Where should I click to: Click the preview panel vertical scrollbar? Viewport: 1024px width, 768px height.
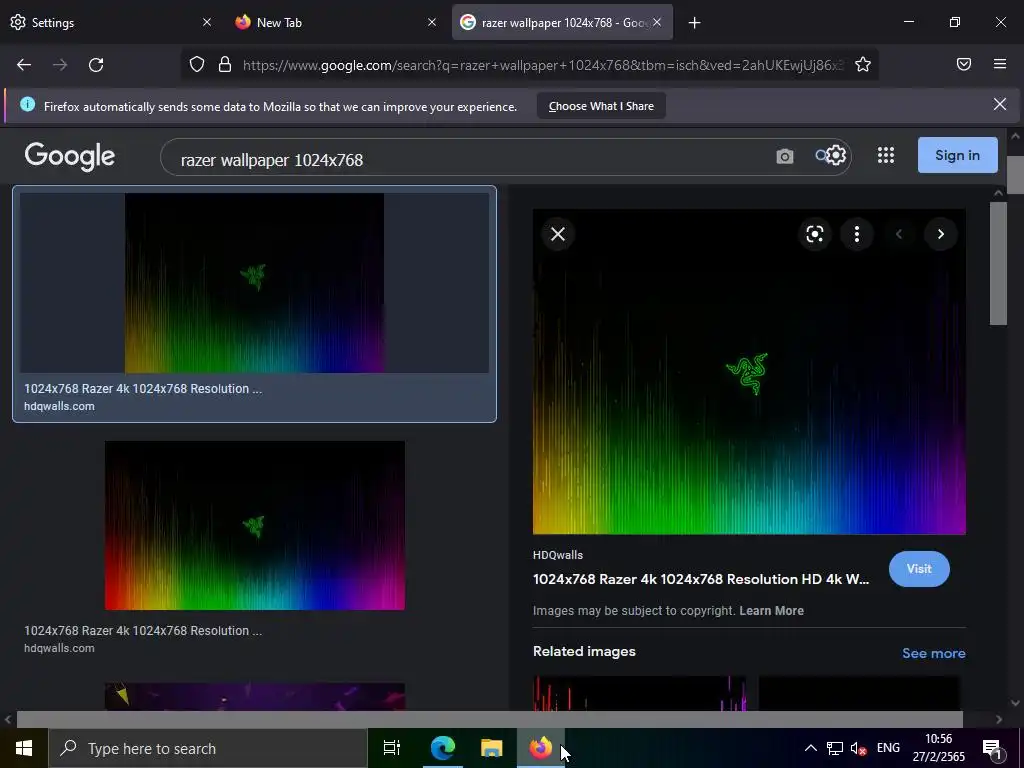pyautogui.click(x=998, y=263)
